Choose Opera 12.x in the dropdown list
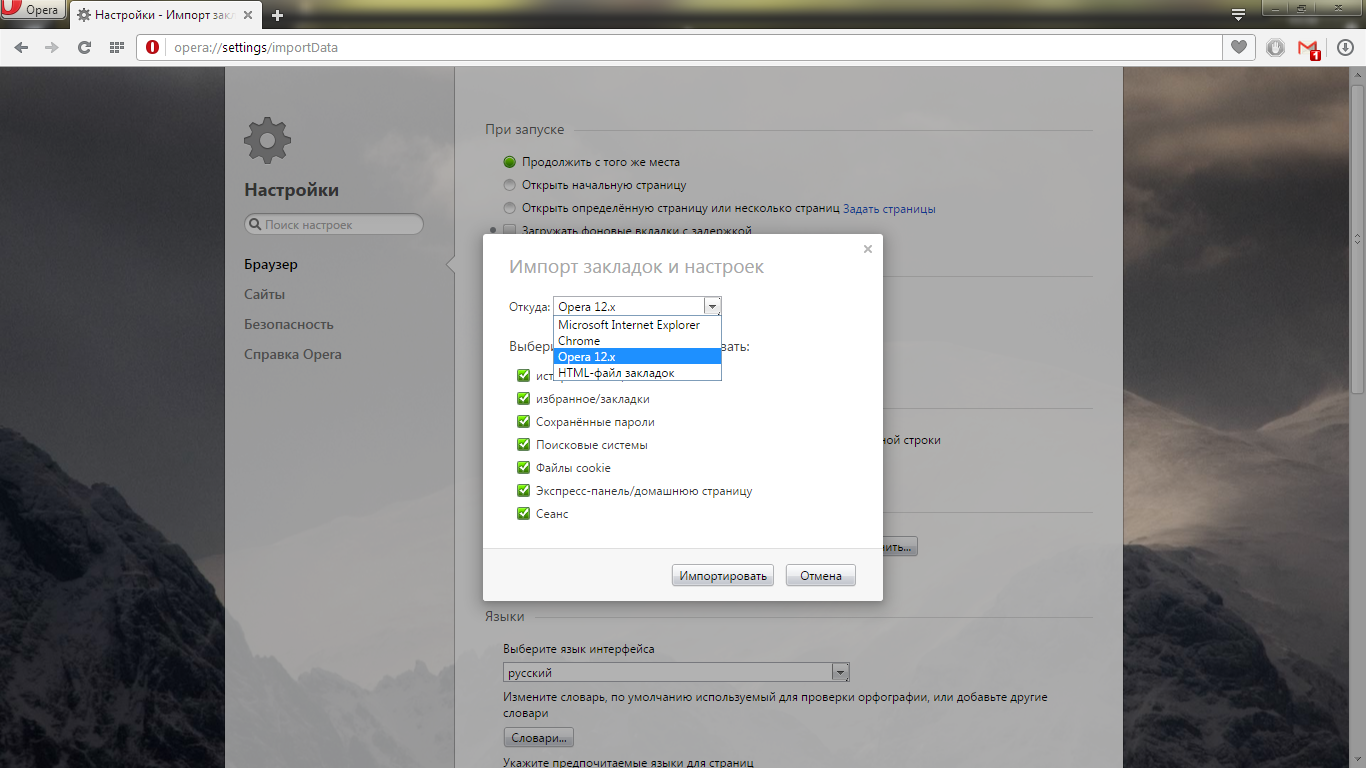Image resolution: width=1366 pixels, height=768 pixels. [637, 356]
